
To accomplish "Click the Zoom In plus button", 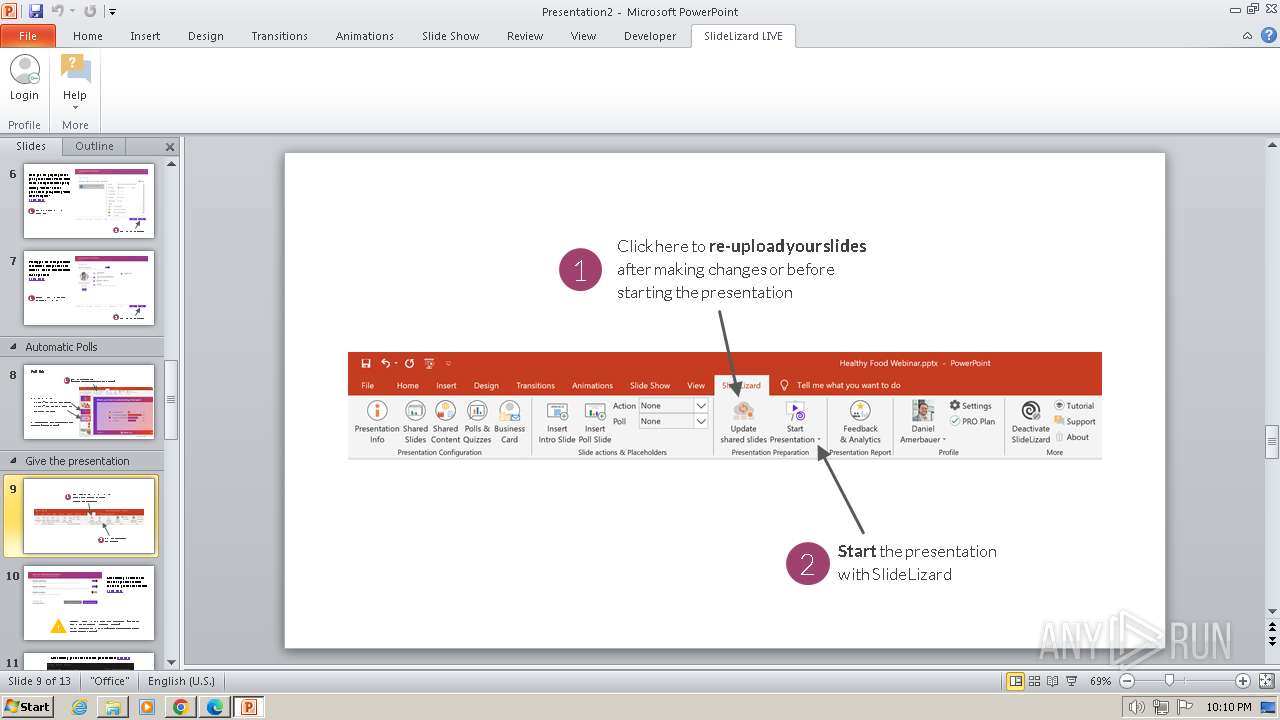I will coord(1243,681).
